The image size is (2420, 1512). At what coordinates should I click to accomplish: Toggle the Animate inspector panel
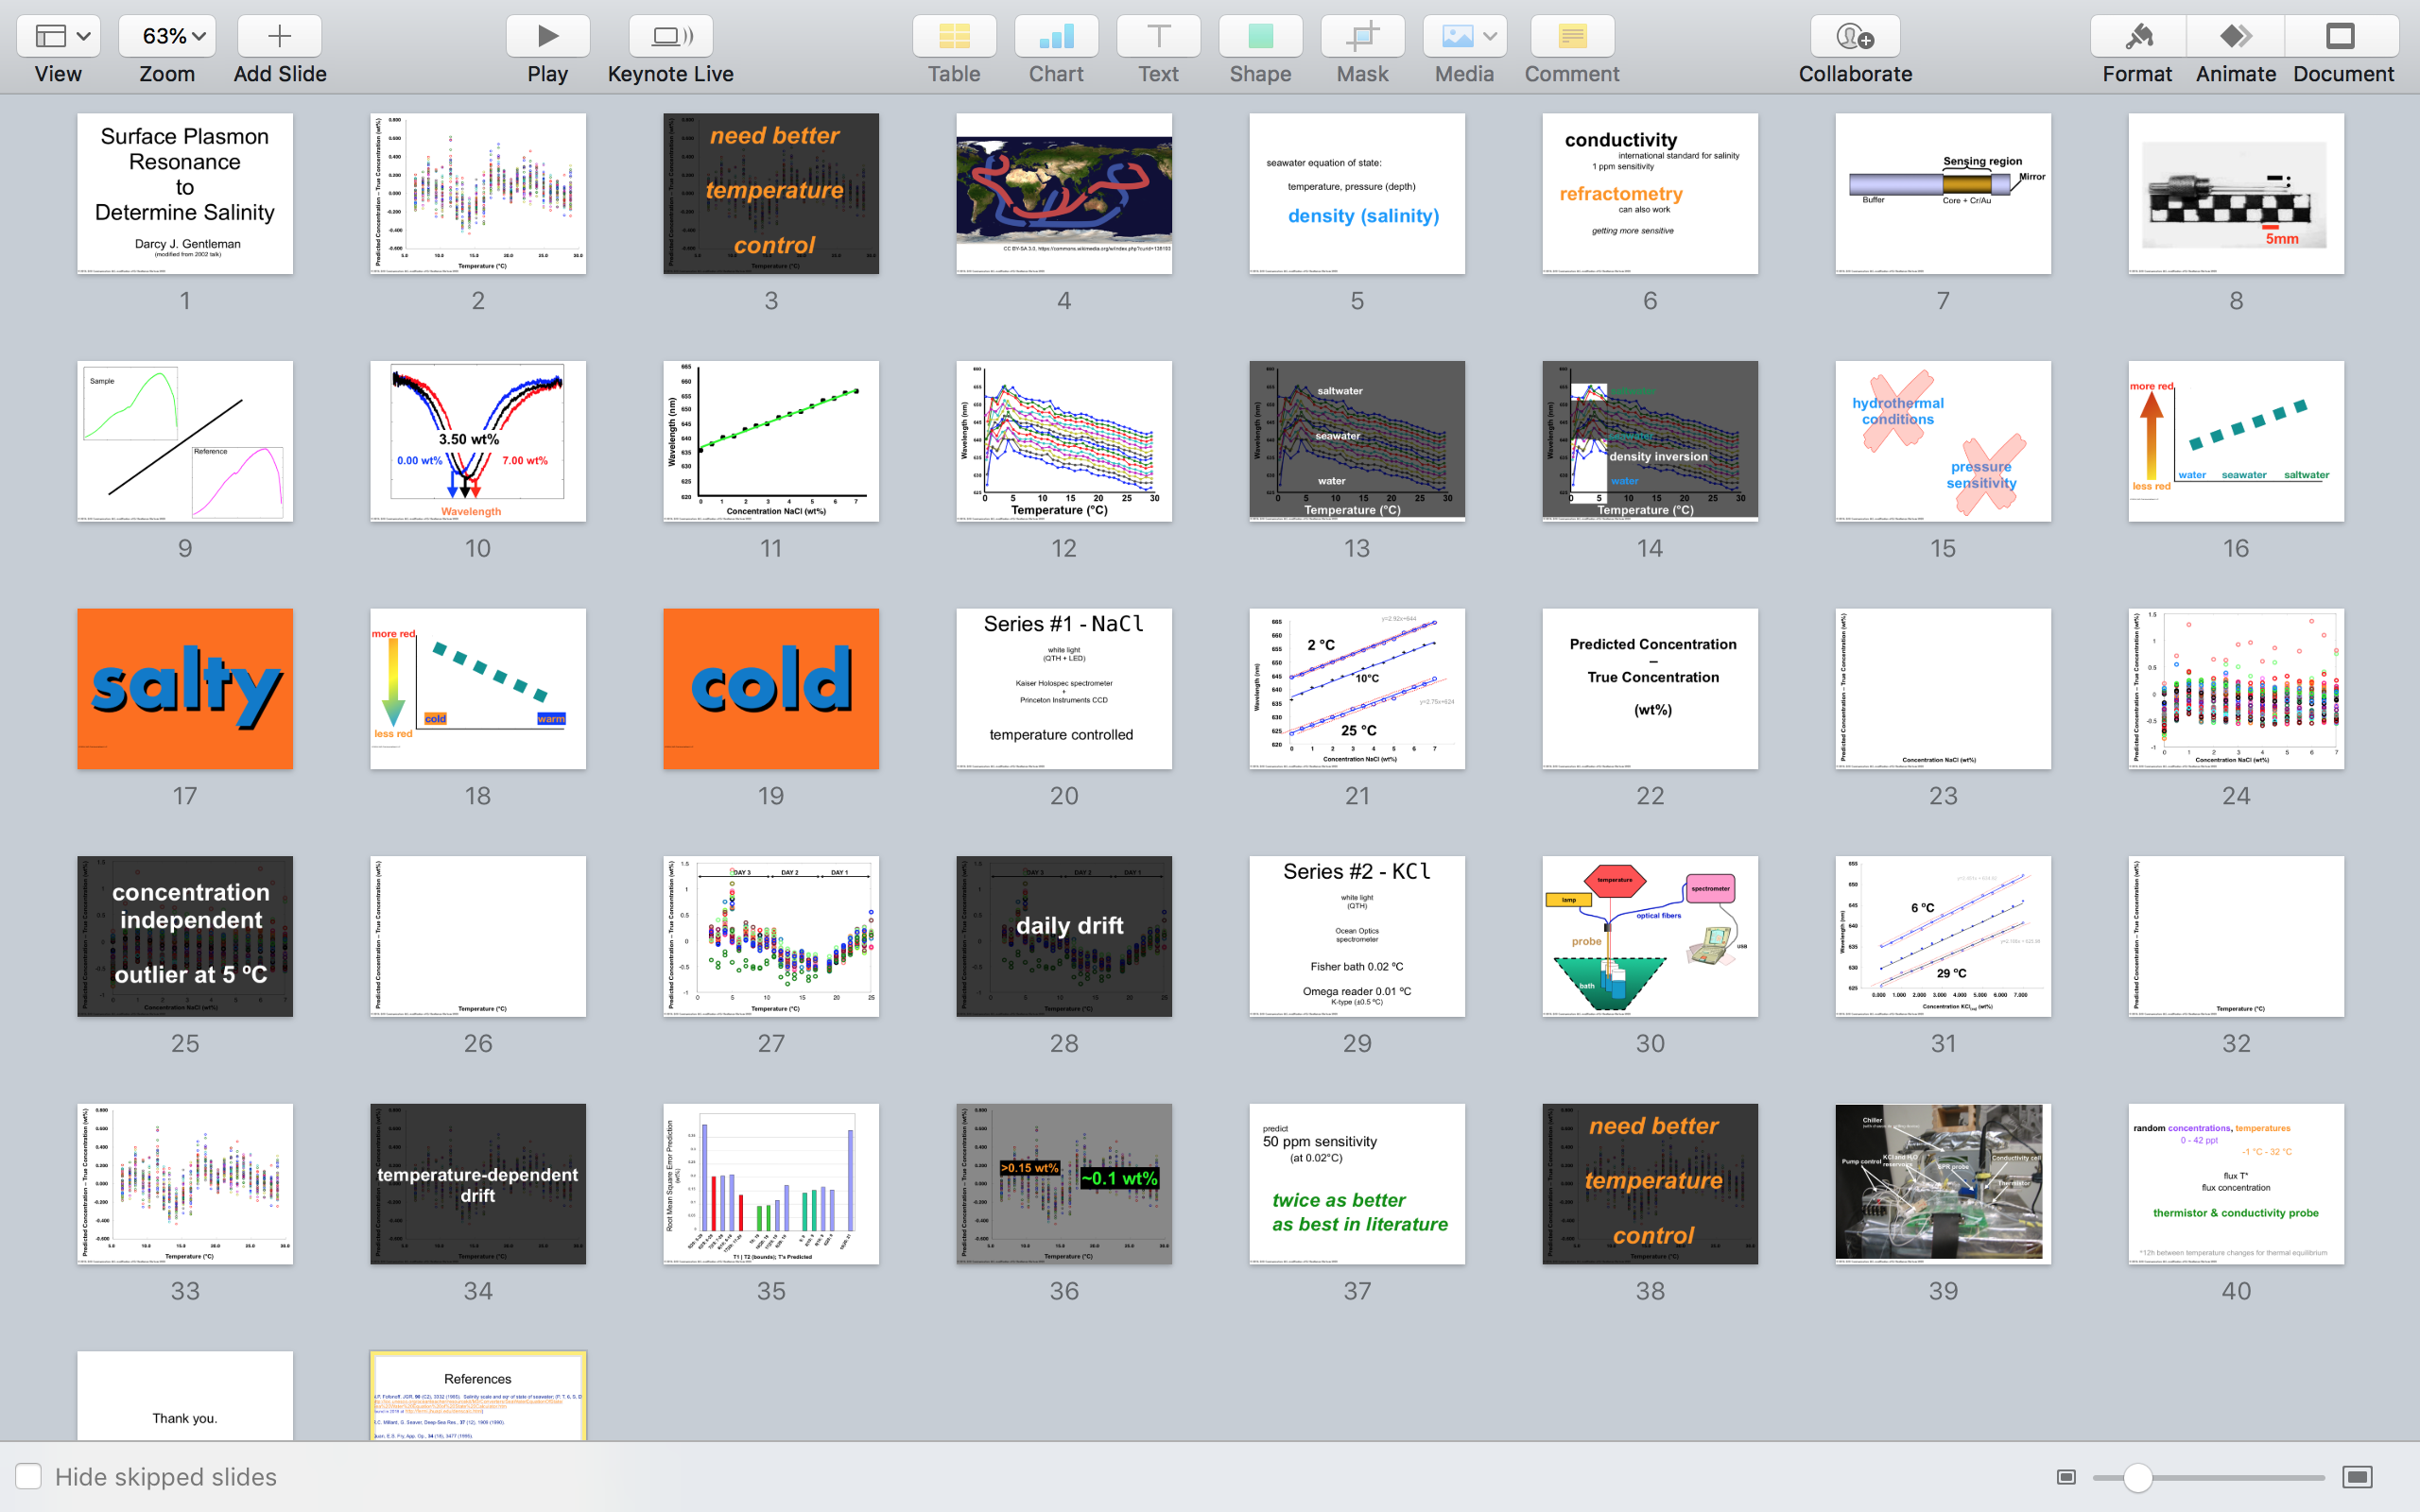[2235, 37]
